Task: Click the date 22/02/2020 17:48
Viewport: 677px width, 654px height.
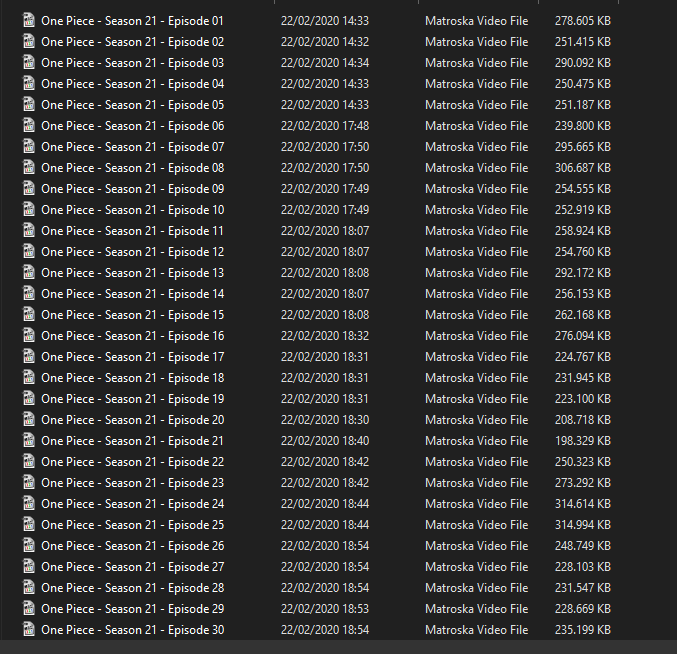Action: point(325,126)
